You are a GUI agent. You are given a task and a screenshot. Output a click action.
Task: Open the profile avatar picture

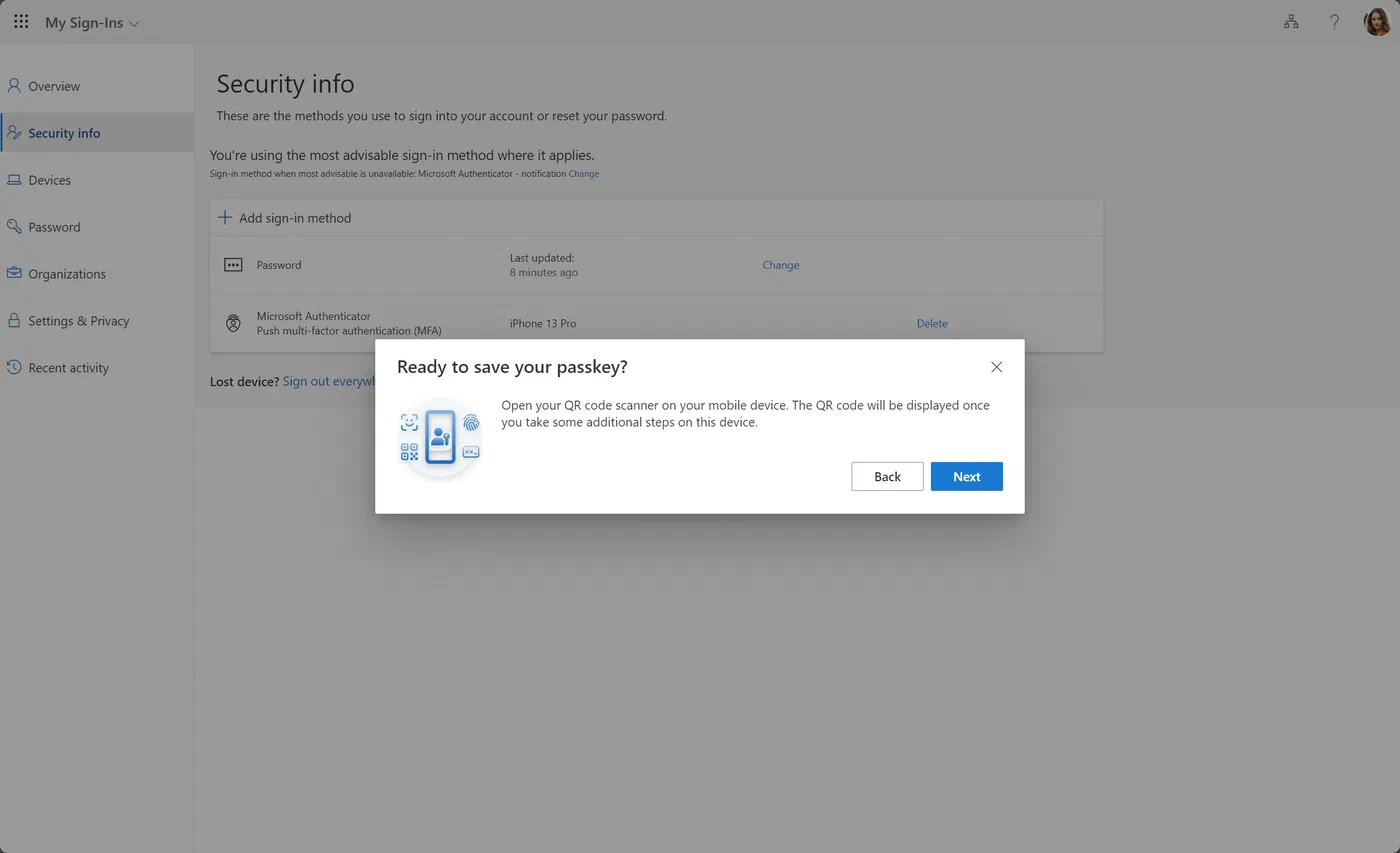pyautogui.click(x=1377, y=21)
